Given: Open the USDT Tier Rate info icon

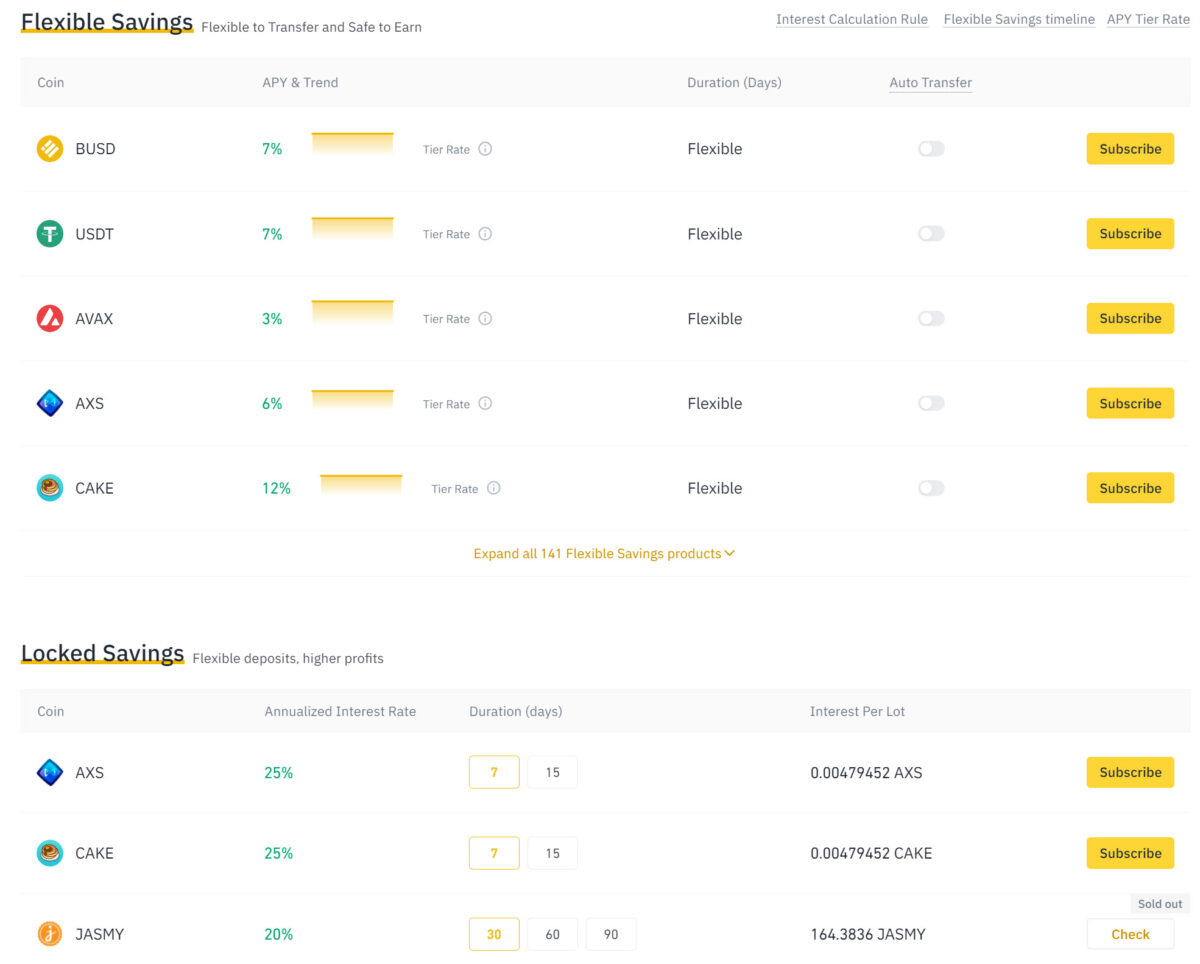Looking at the screenshot, I should pos(485,234).
